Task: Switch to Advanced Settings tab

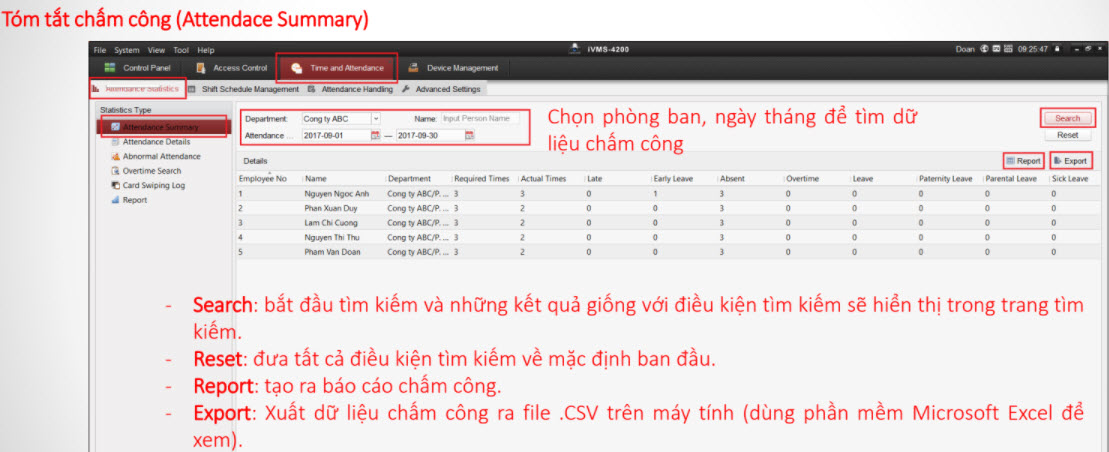Action: pyautogui.click(x=447, y=89)
